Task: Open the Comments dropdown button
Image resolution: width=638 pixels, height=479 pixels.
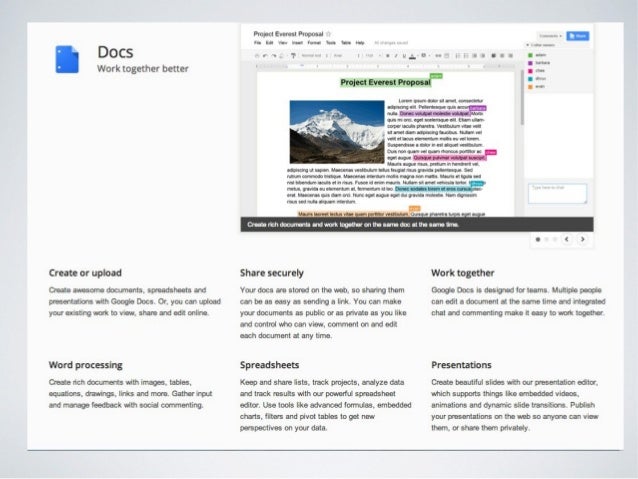Action: 550,36
